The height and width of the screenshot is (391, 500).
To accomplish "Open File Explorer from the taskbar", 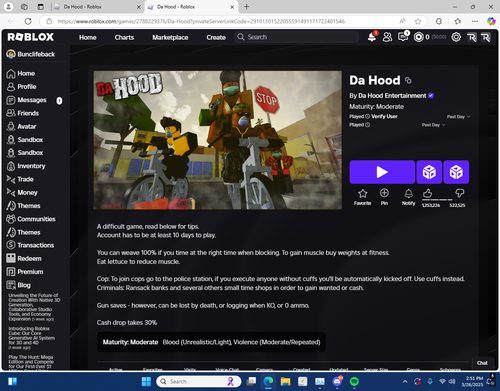I will [x=285, y=381].
